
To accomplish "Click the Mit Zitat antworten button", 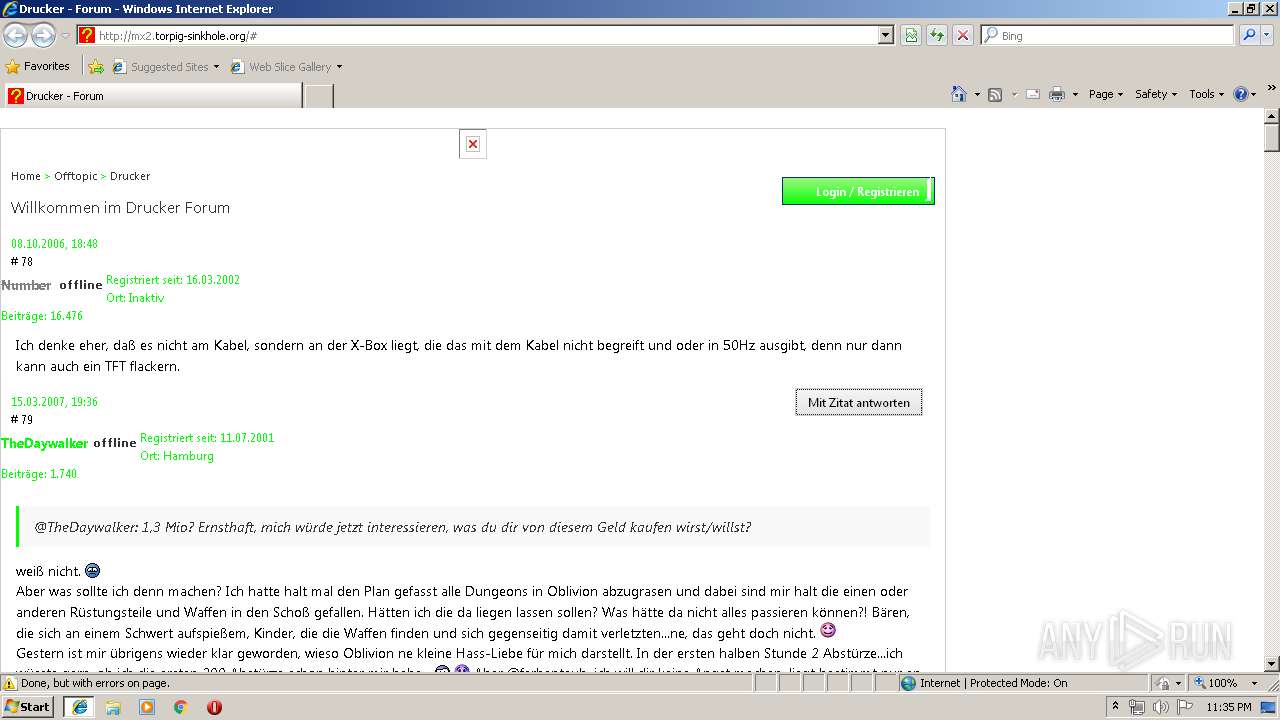I will pyautogui.click(x=859, y=402).
